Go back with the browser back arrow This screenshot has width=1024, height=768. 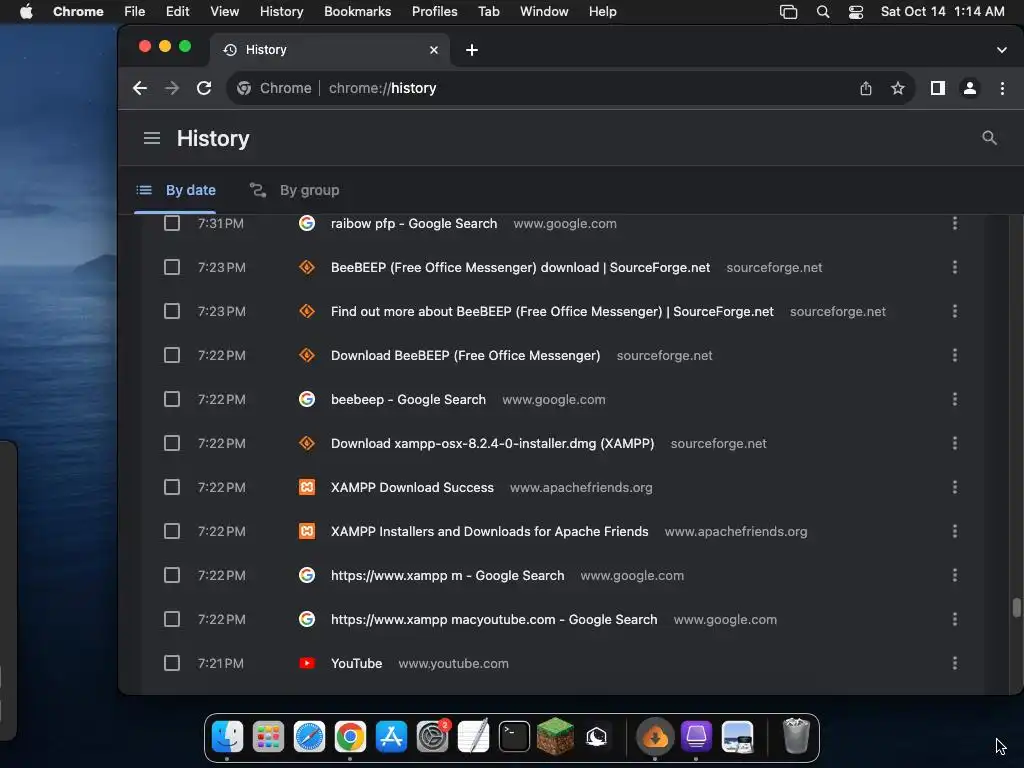[140, 88]
